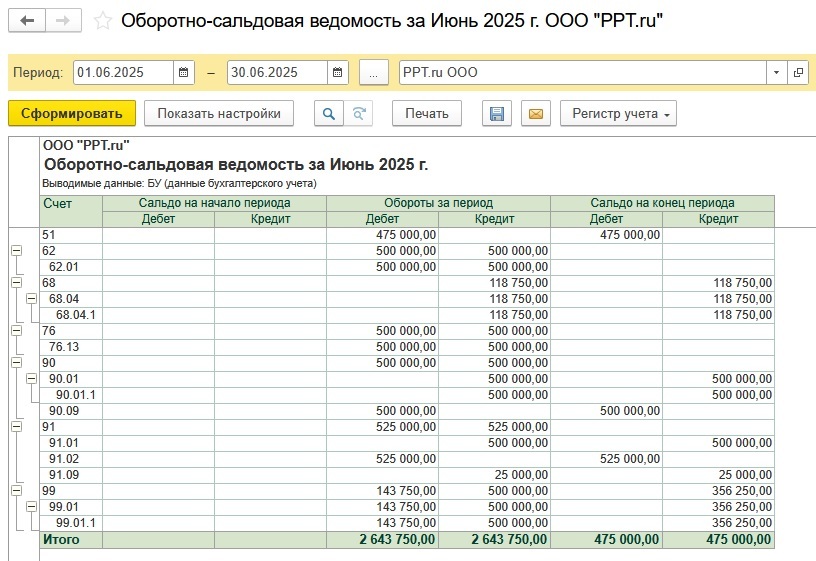Image resolution: width=816 pixels, height=561 pixels.
Task: Click account 68 credit turnover 118 750,00
Action: 494,283
